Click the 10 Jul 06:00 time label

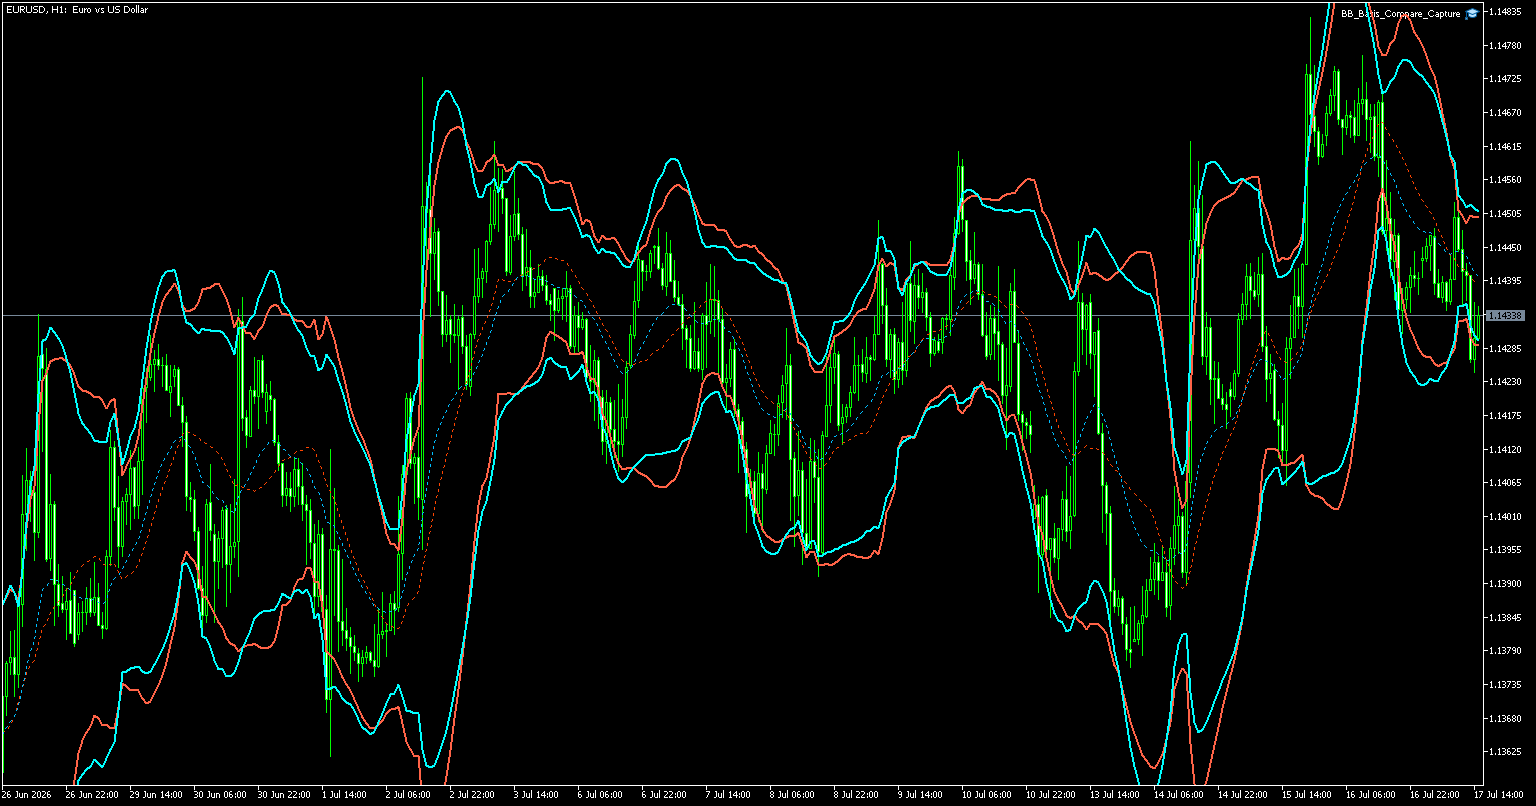(x=987, y=795)
